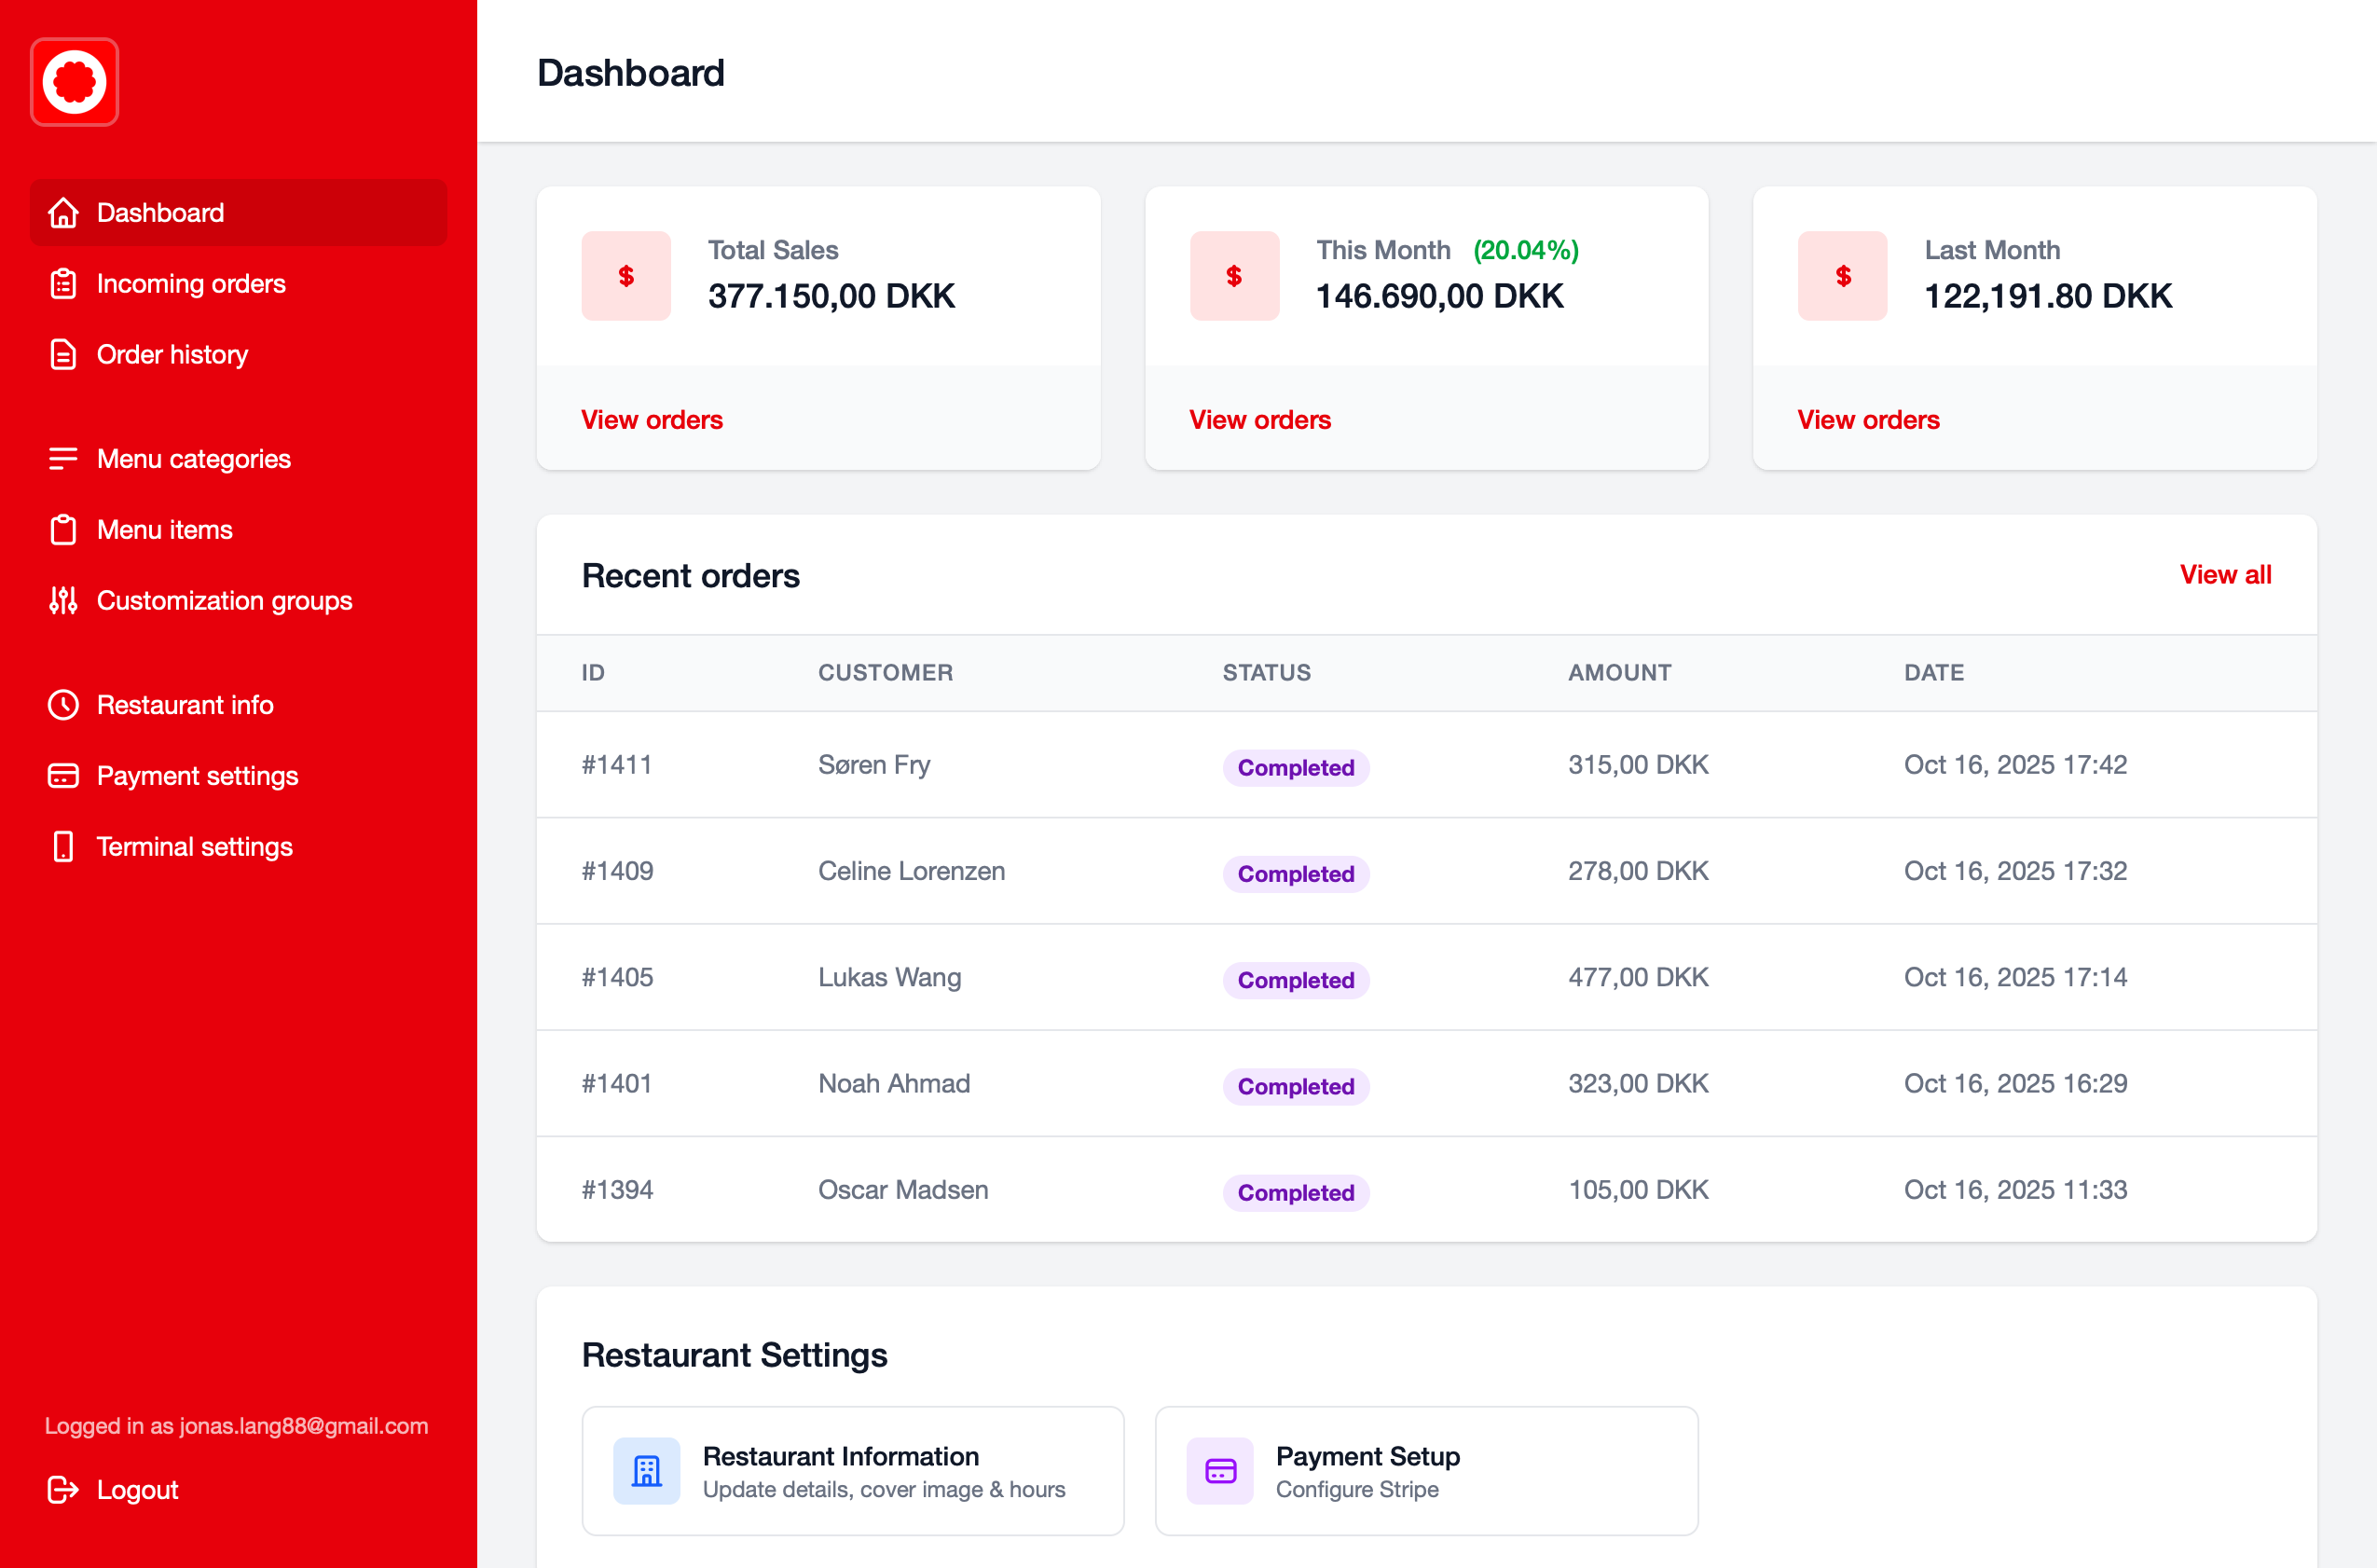Click the dollar icon in Total Sales card

pyautogui.click(x=626, y=276)
